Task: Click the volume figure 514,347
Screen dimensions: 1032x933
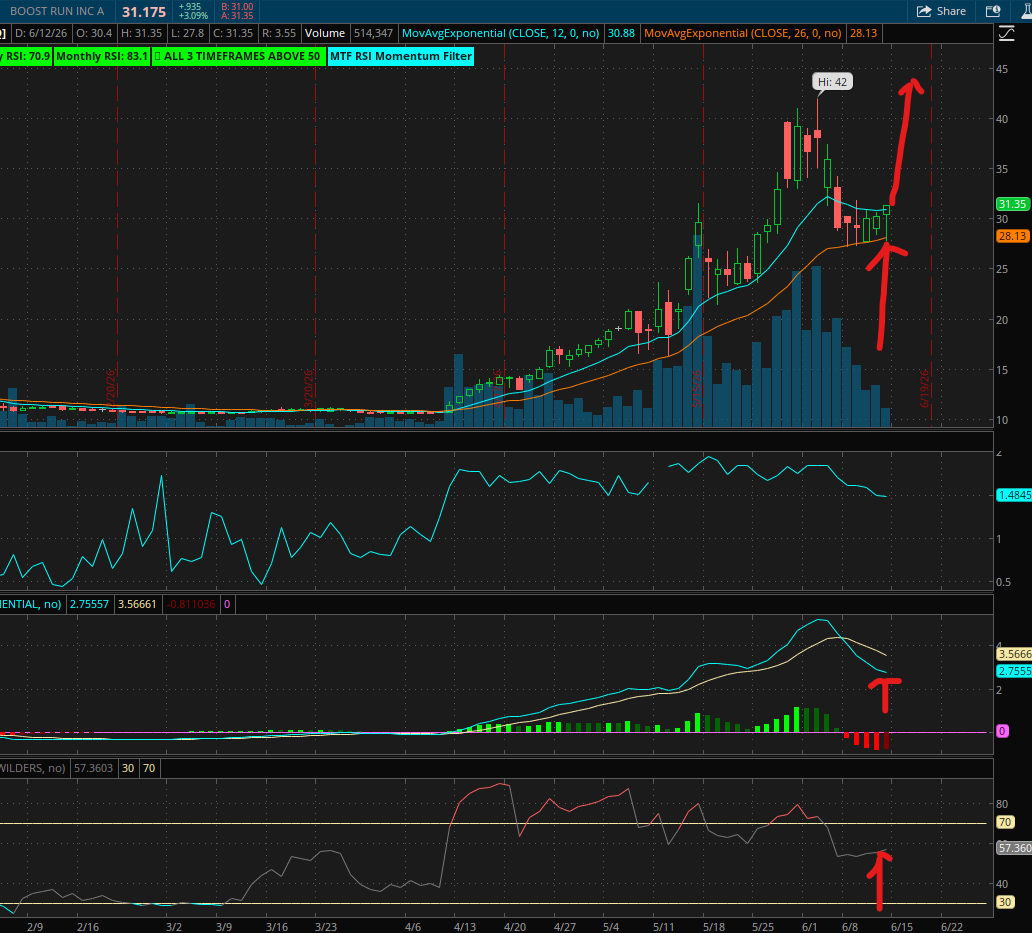Action: pos(373,33)
